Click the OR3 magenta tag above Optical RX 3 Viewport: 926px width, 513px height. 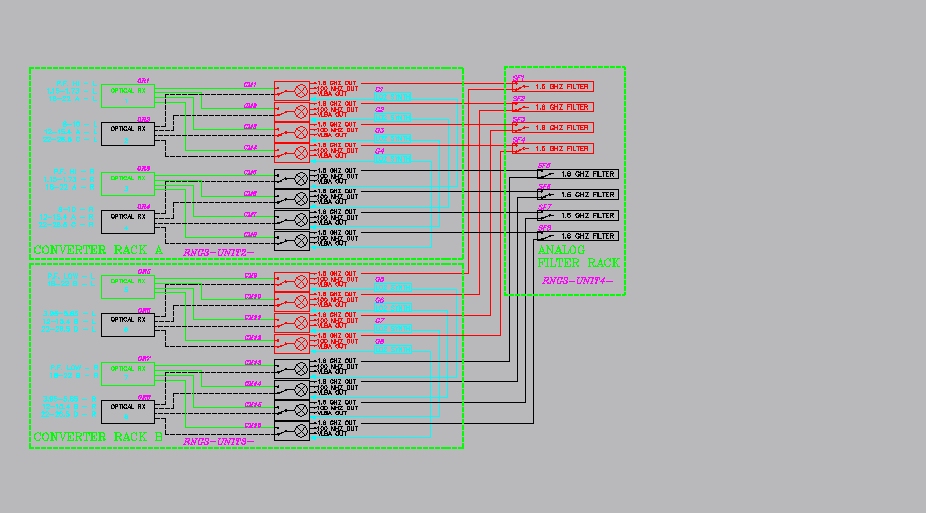(144, 169)
